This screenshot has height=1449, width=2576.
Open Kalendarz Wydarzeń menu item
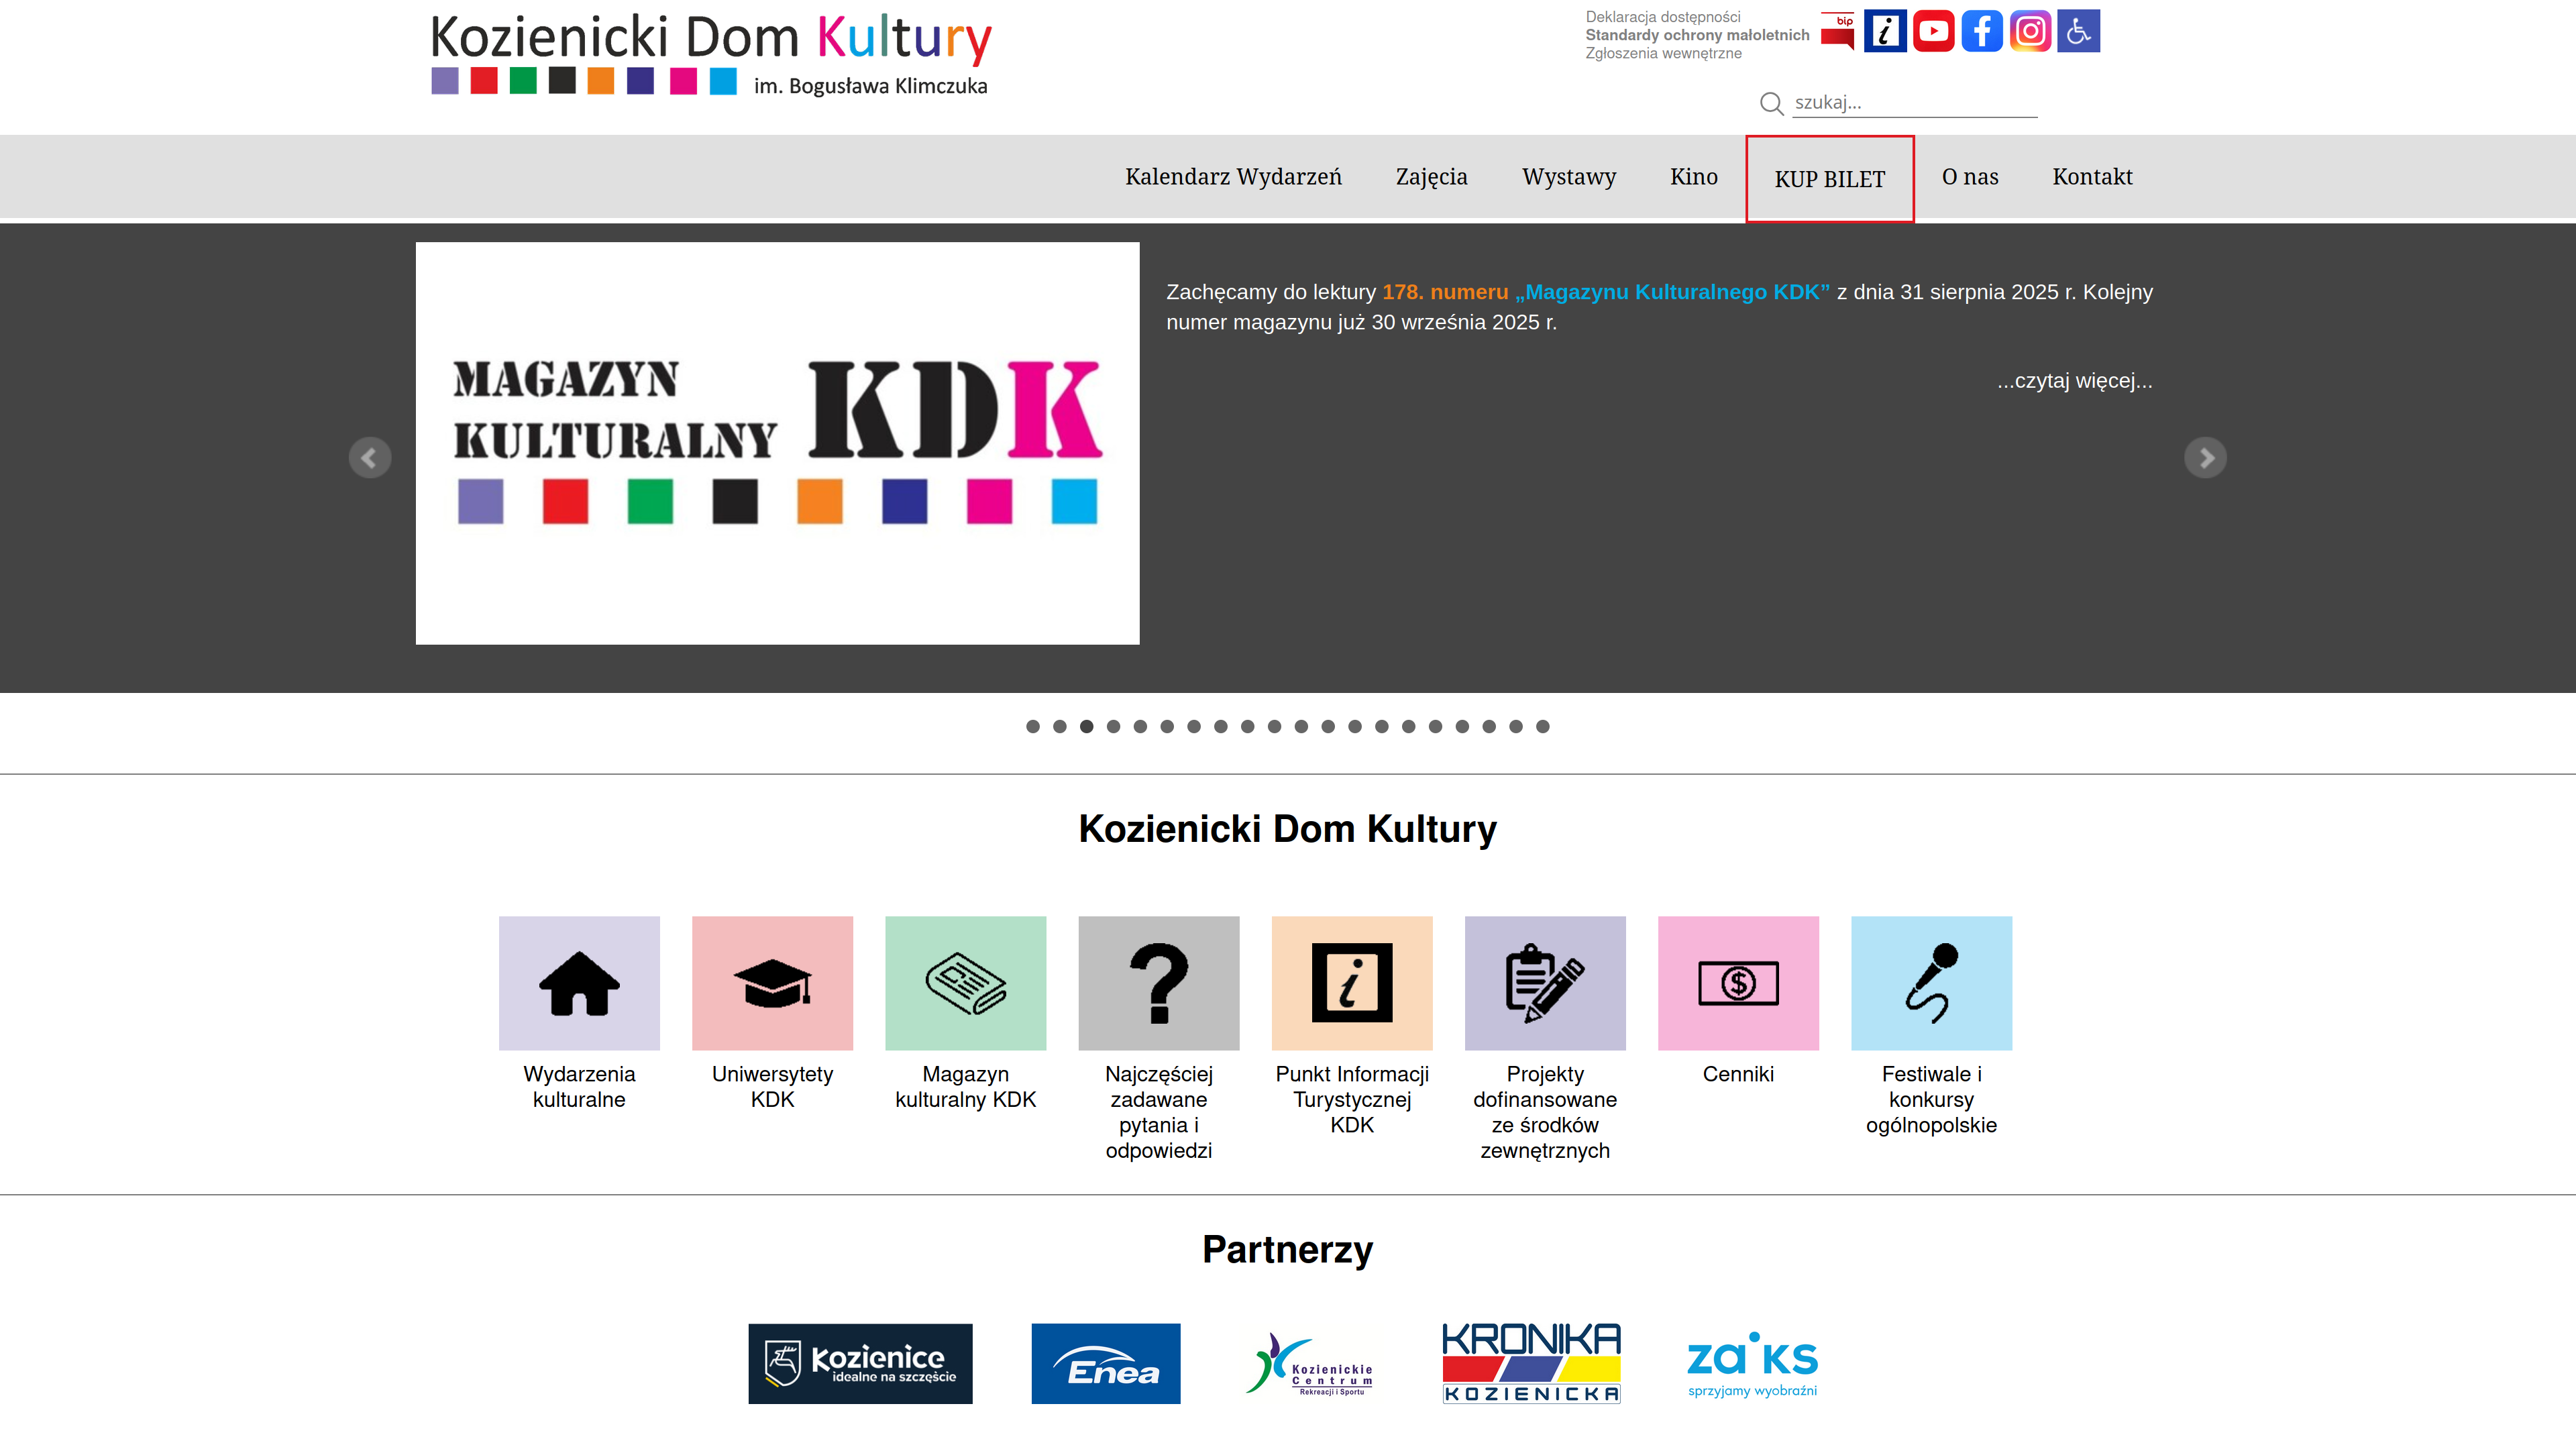[x=1233, y=177]
